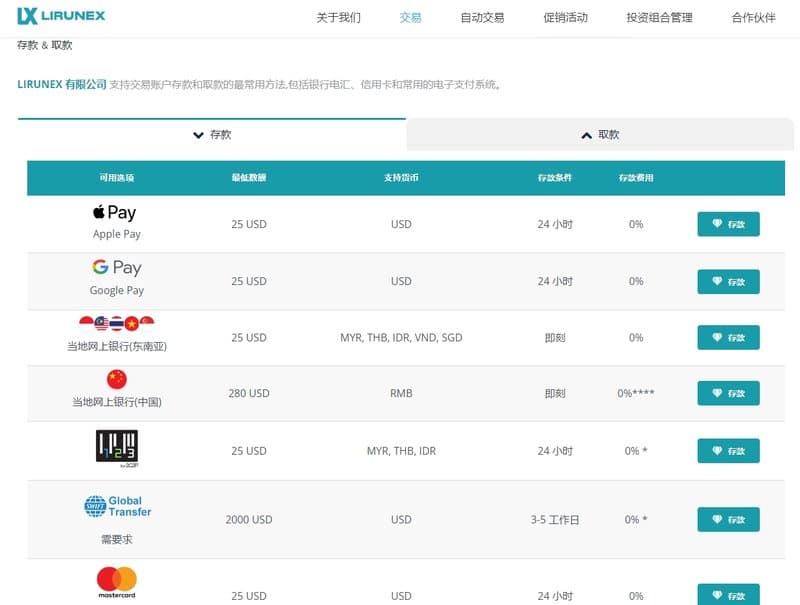Click the LIRUNEX logo
The image size is (800, 605).
click(x=61, y=16)
